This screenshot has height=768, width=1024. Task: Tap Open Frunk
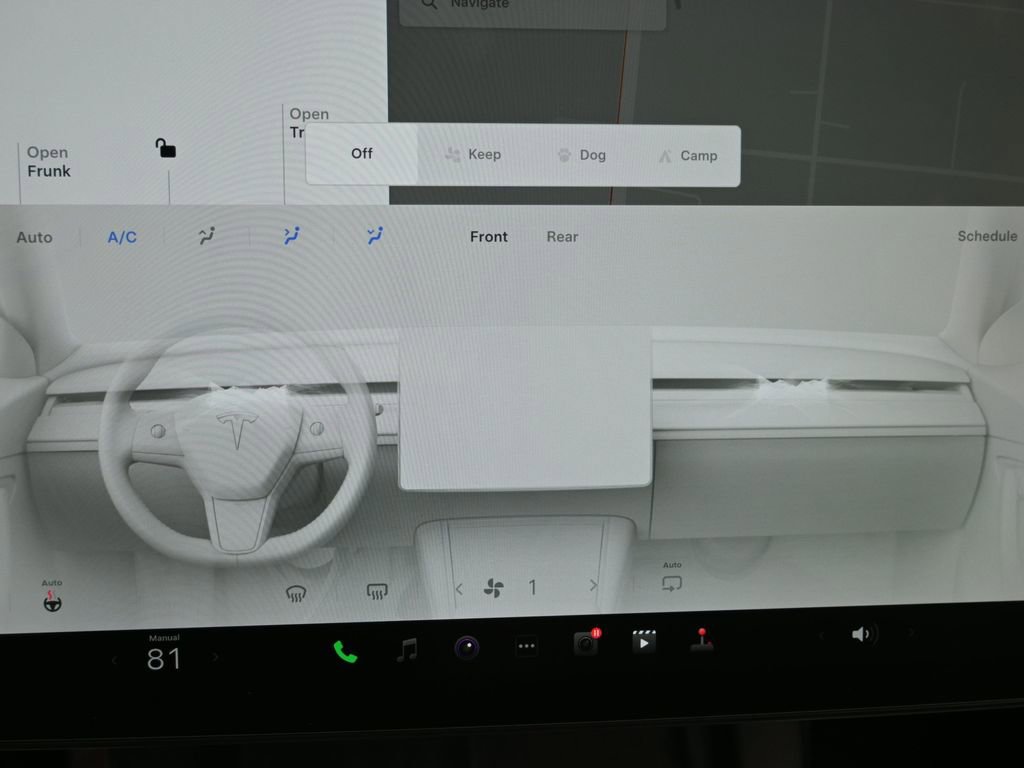click(x=46, y=161)
